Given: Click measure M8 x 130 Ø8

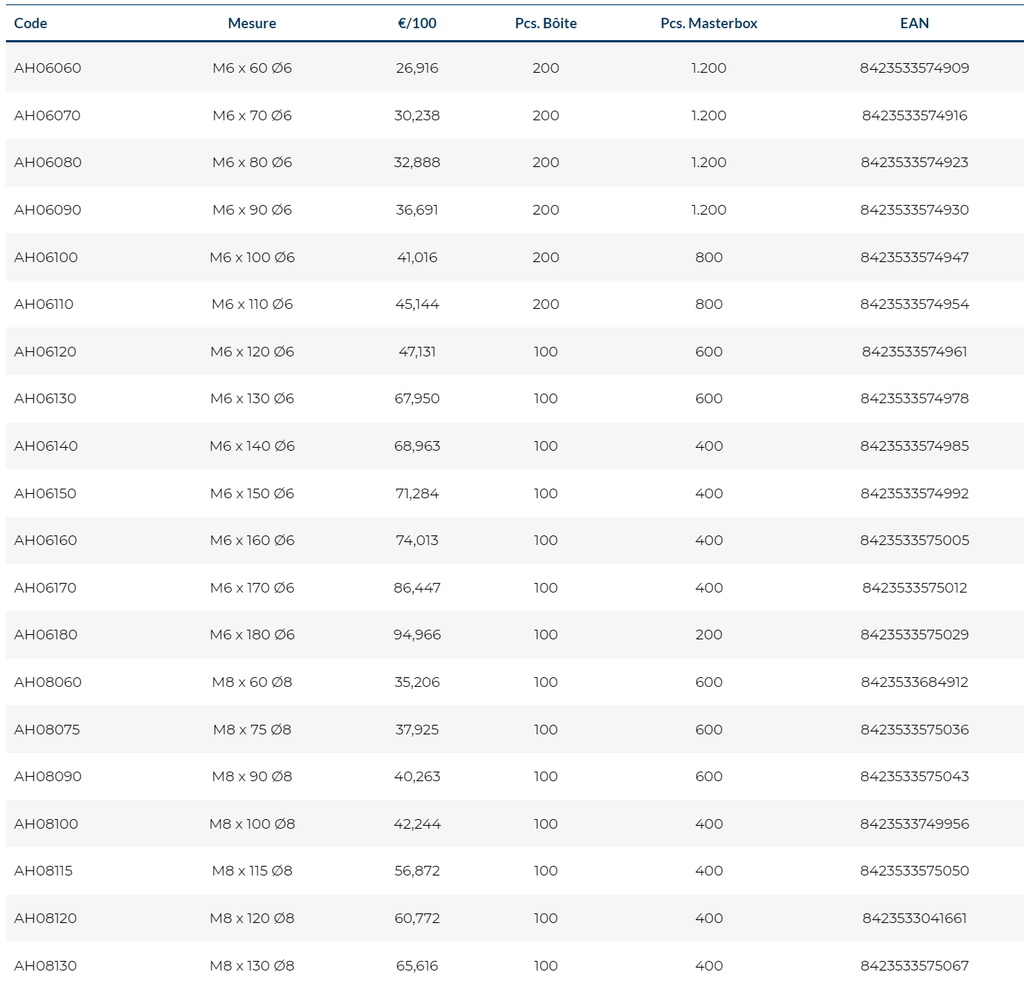Looking at the screenshot, I should coord(252,966).
